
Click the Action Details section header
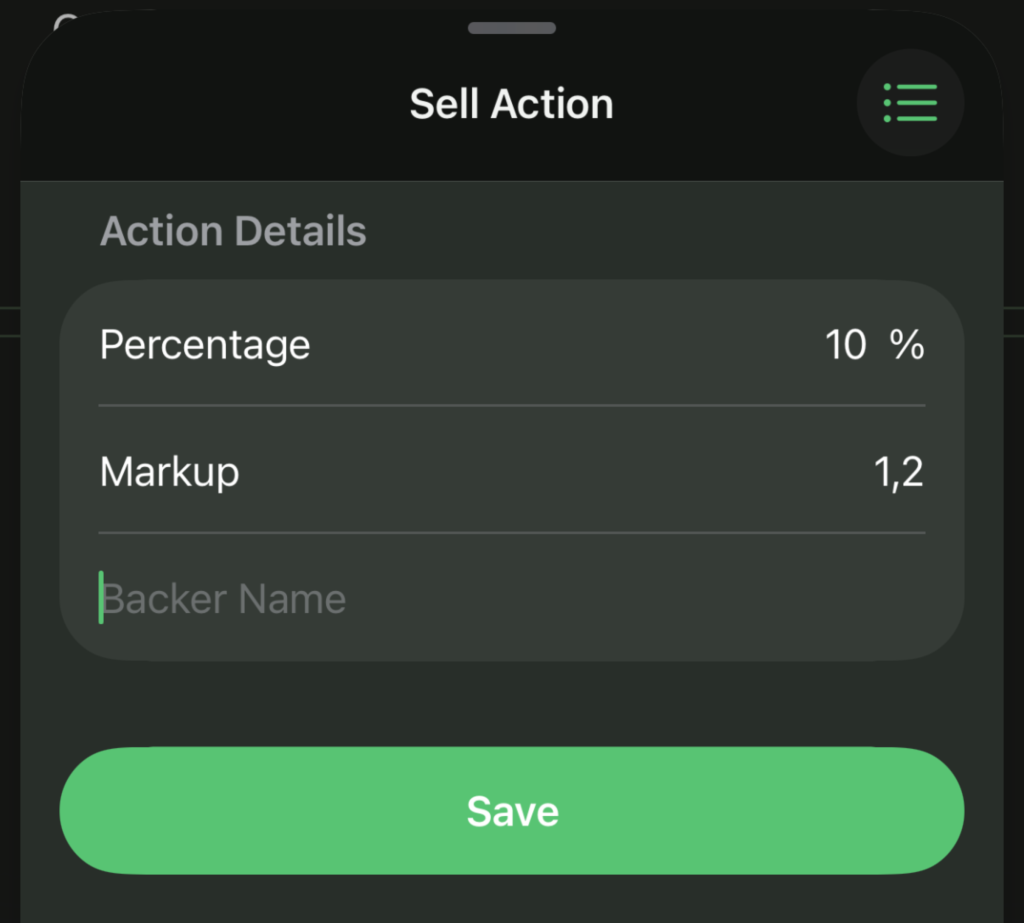pyautogui.click(x=233, y=231)
